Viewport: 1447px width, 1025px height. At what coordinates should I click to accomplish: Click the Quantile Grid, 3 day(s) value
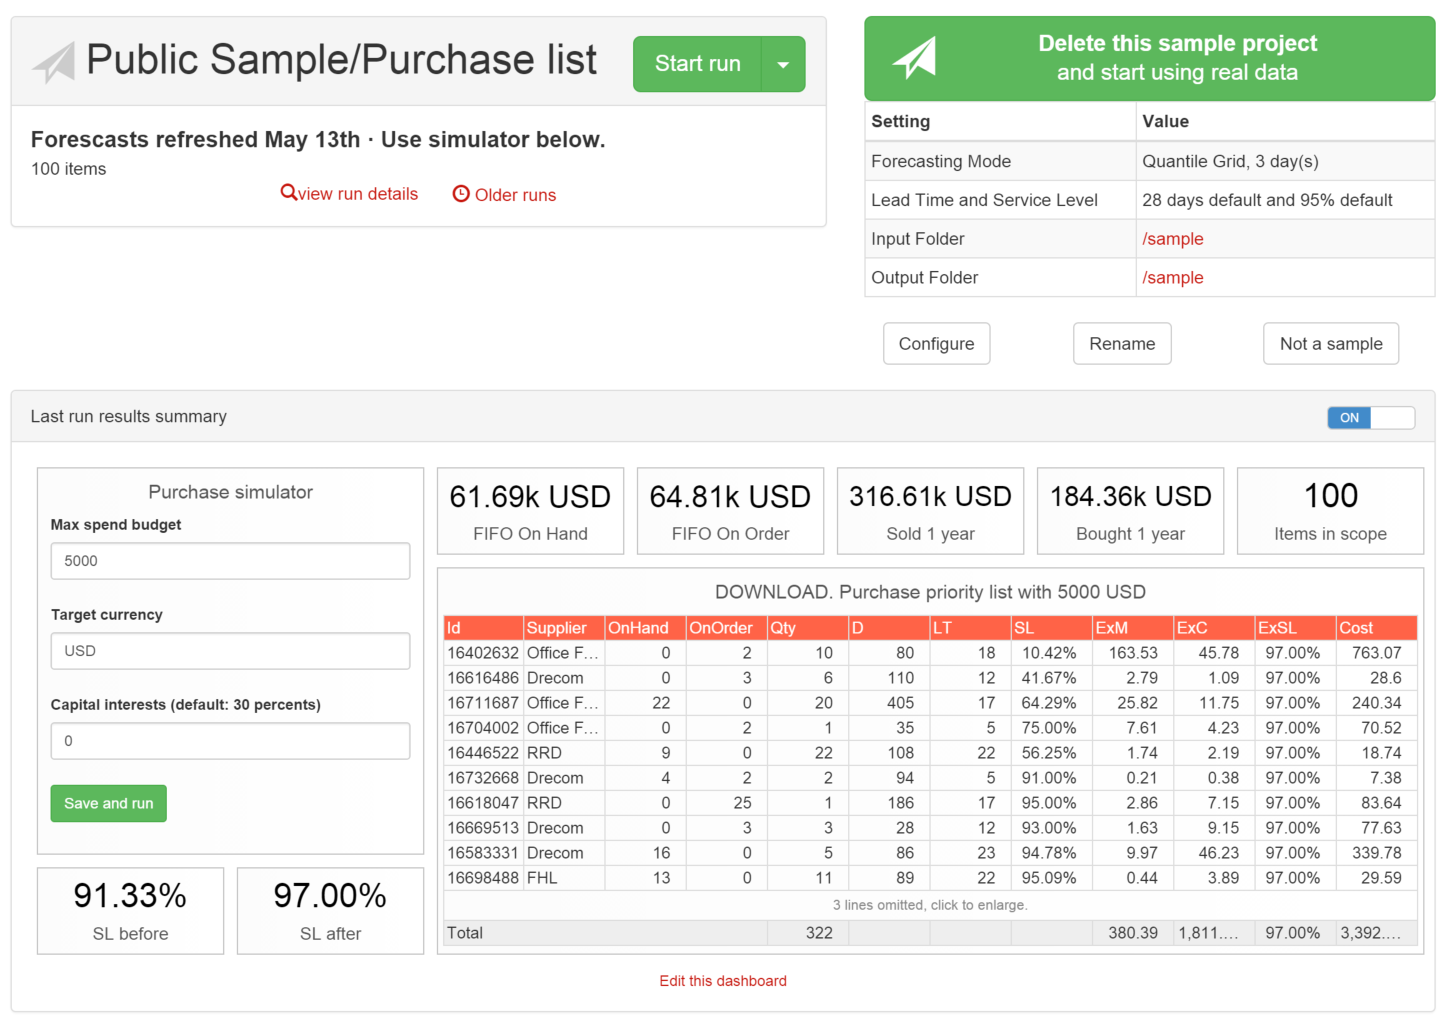(x=1231, y=162)
